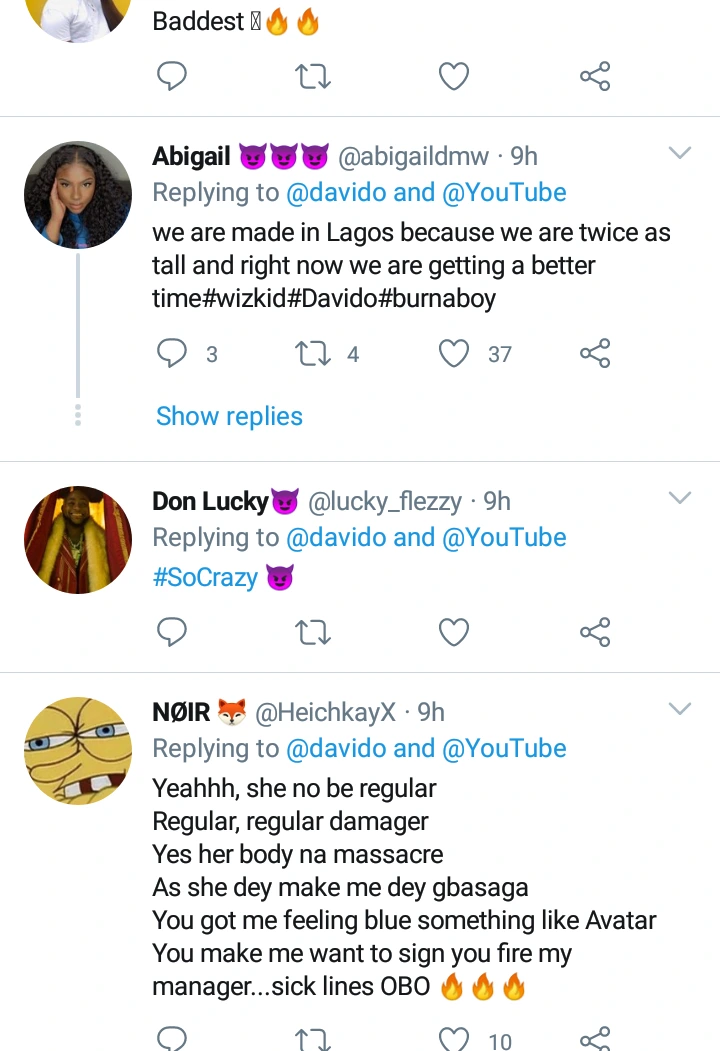The width and height of the screenshot is (720, 1051).
Task: Retweet Abigail's made in Lagos tweet
Action: [x=314, y=353]
